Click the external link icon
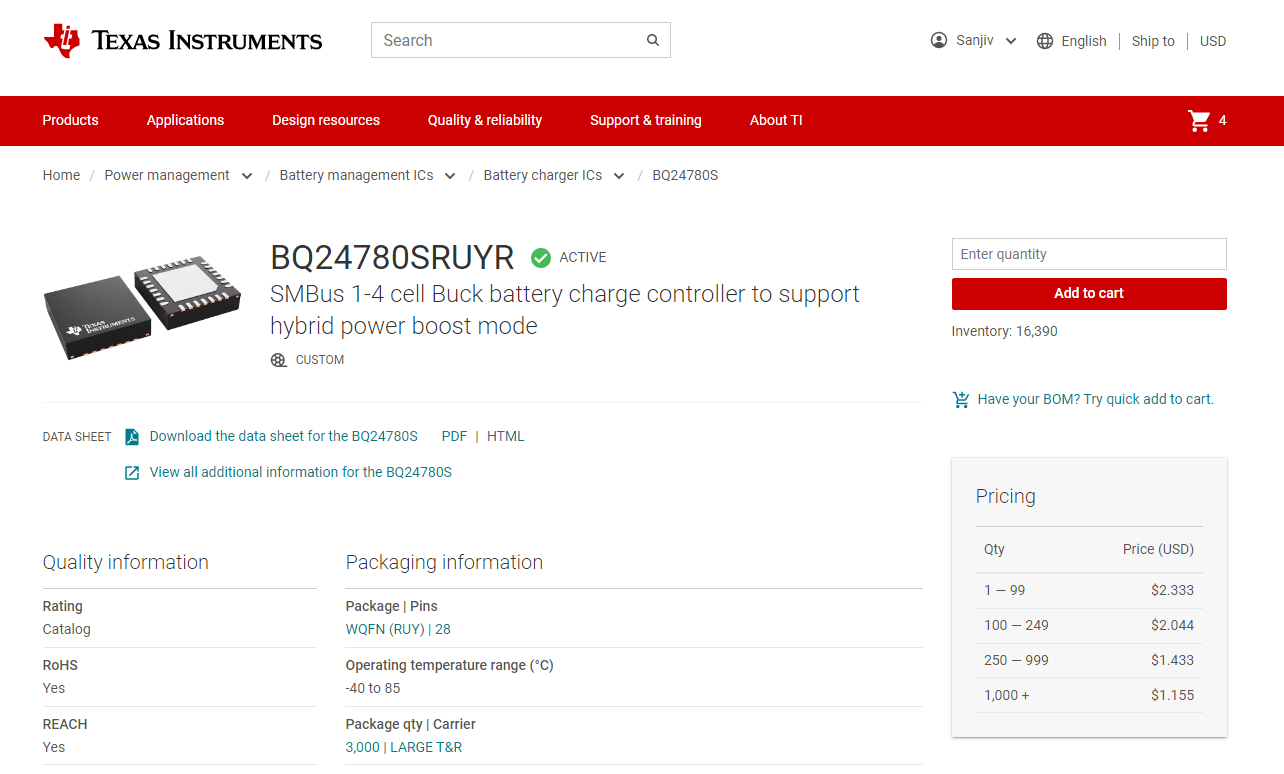1284x774 pixels. pyautogui.click(x=132, y=472)
